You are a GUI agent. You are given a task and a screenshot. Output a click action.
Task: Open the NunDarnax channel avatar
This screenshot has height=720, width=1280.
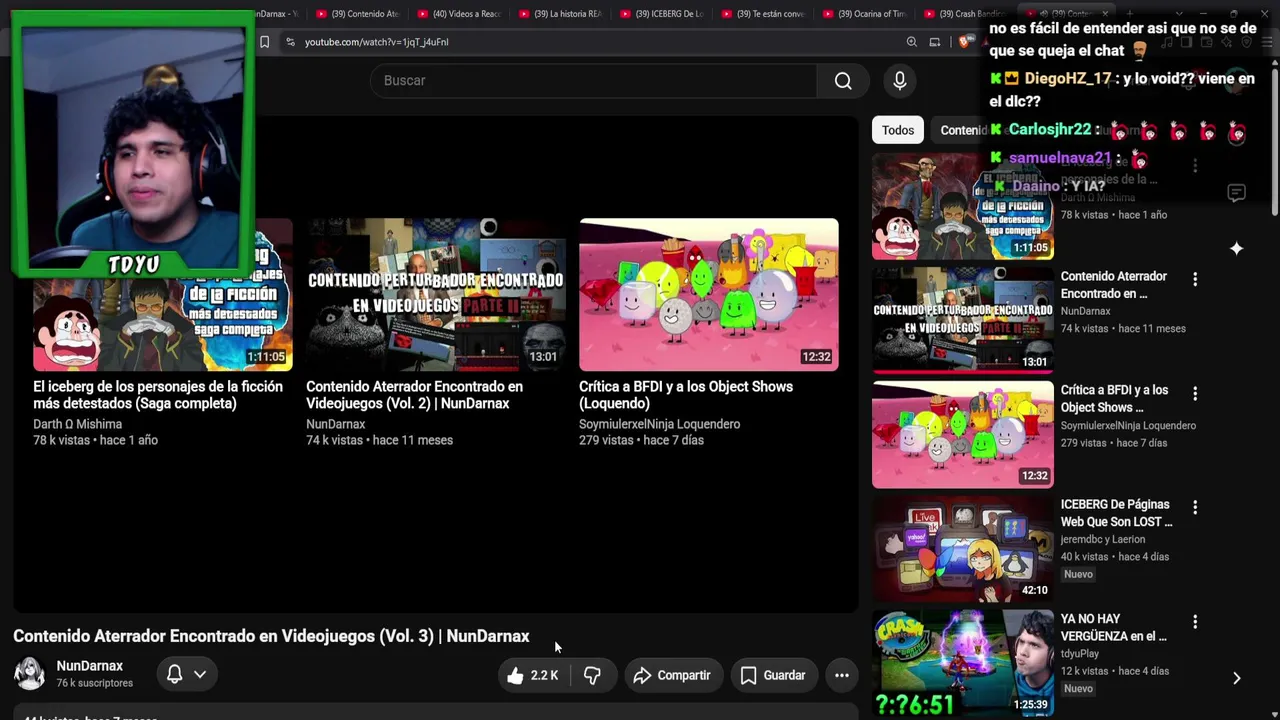pos(29,674)
